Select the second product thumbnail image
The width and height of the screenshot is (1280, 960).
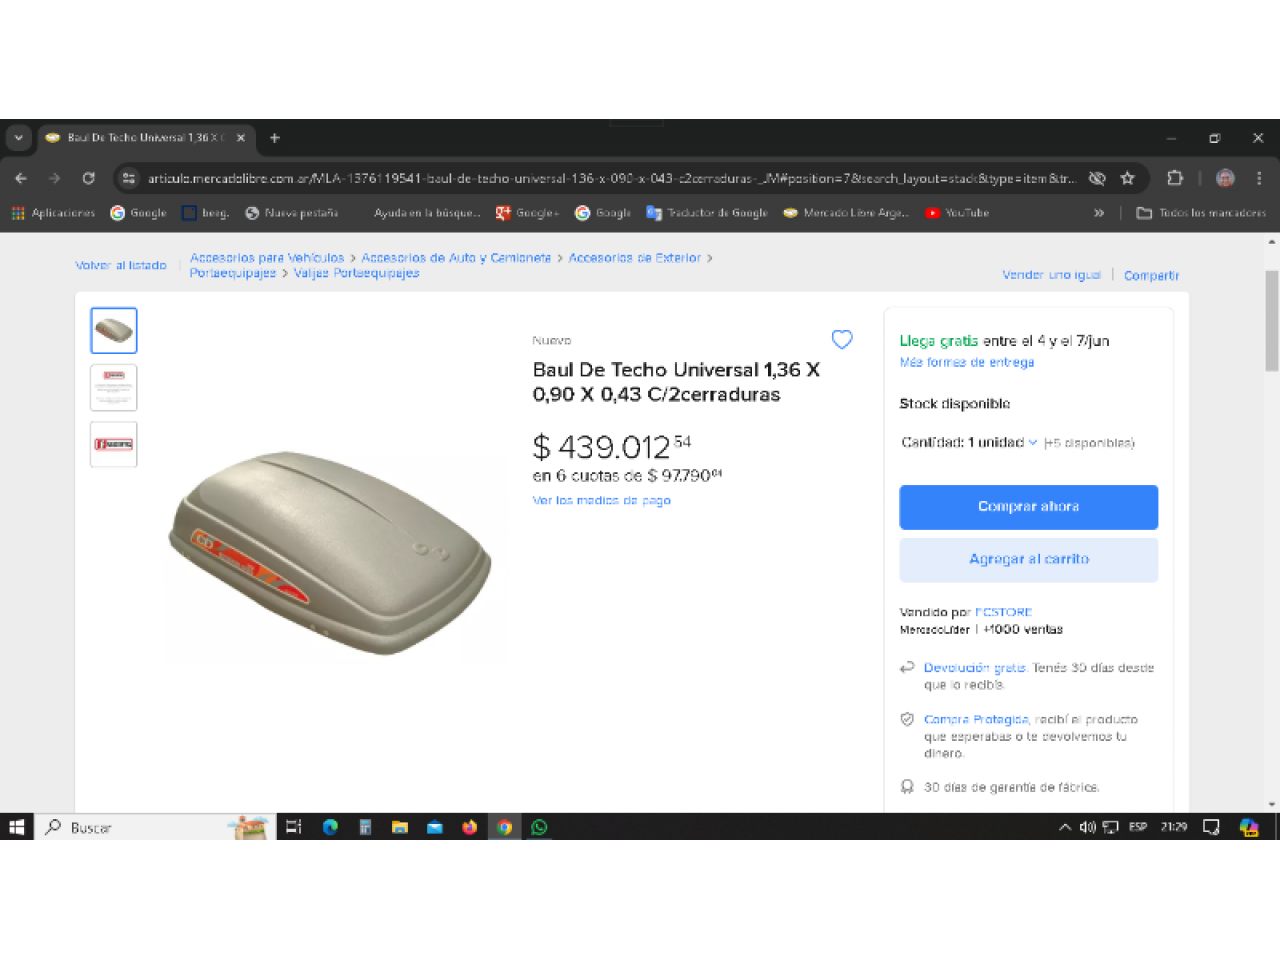(x=114, y=387)
